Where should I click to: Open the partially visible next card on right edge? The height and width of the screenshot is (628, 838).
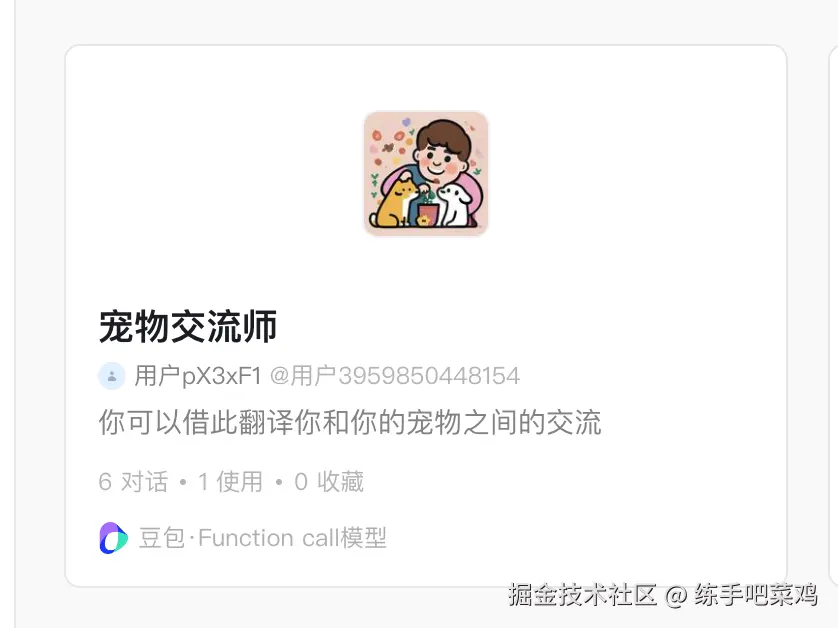click(833, 315)
